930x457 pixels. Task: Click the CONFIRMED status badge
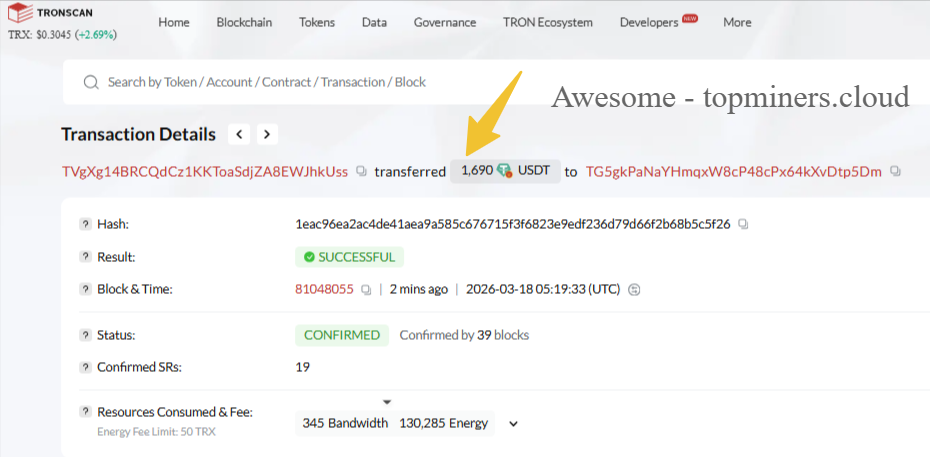click(x=342, y=335)
